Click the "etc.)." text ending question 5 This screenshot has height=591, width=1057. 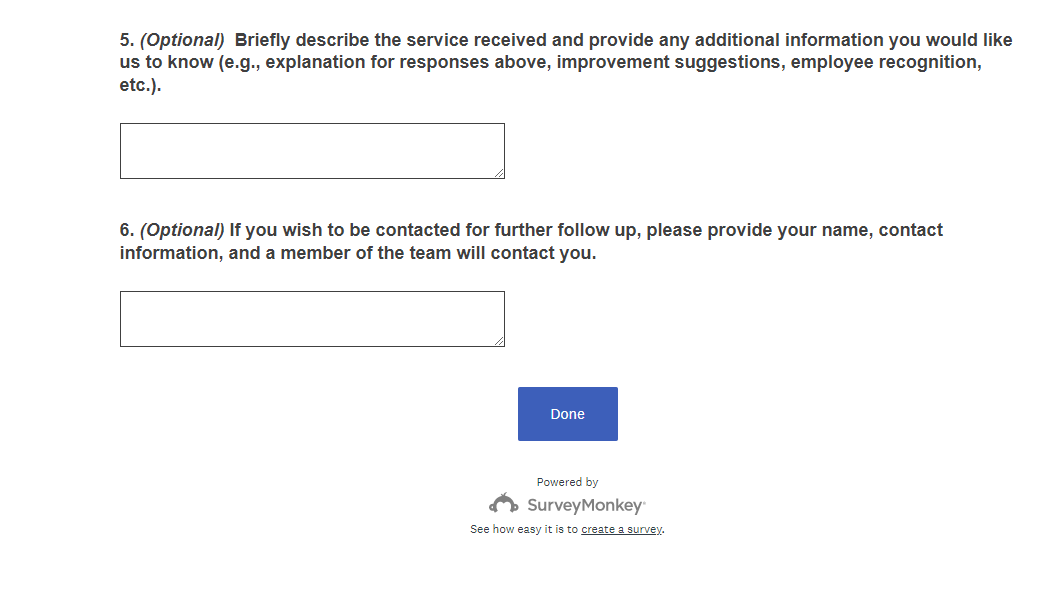[x=140, y=86]
